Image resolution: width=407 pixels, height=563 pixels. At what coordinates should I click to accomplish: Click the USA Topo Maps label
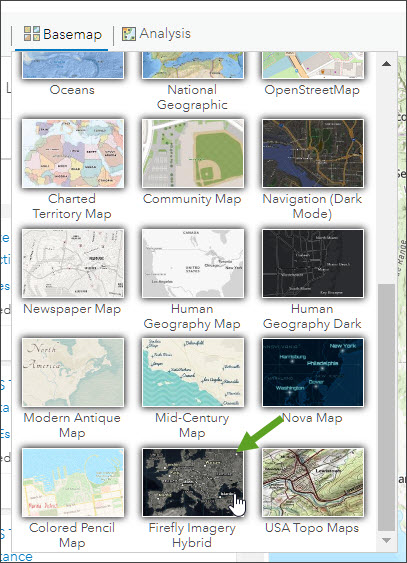coord(312,528)
